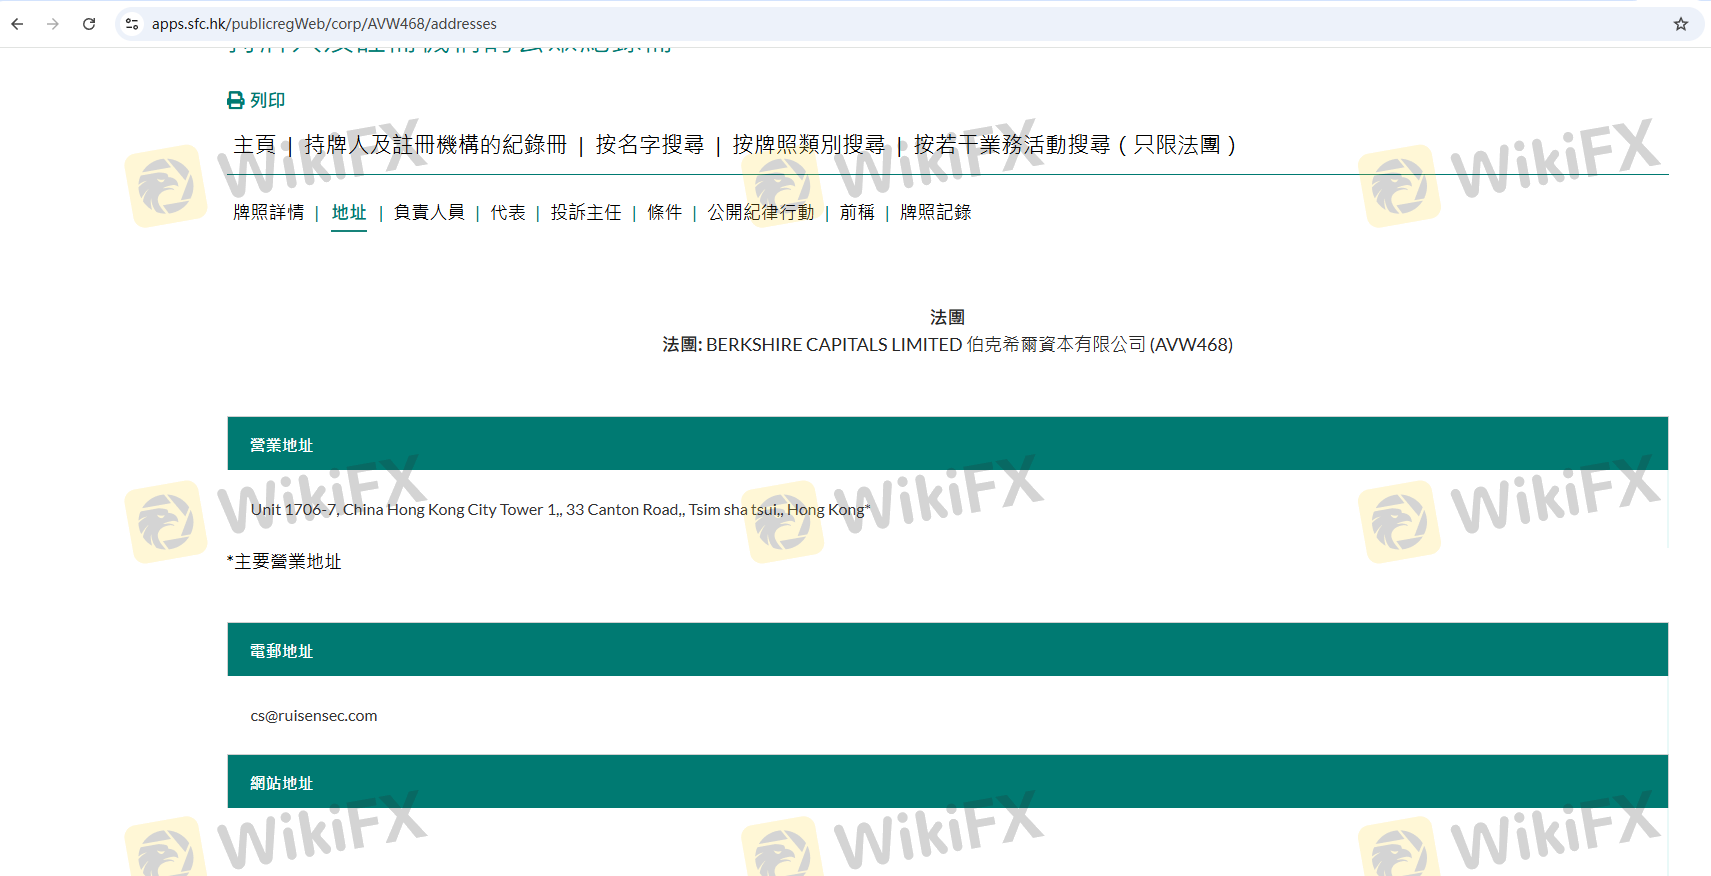Open the 主頁 home link
The width and height of the screenshot is (1711, 876).
(x=254, y=145)
